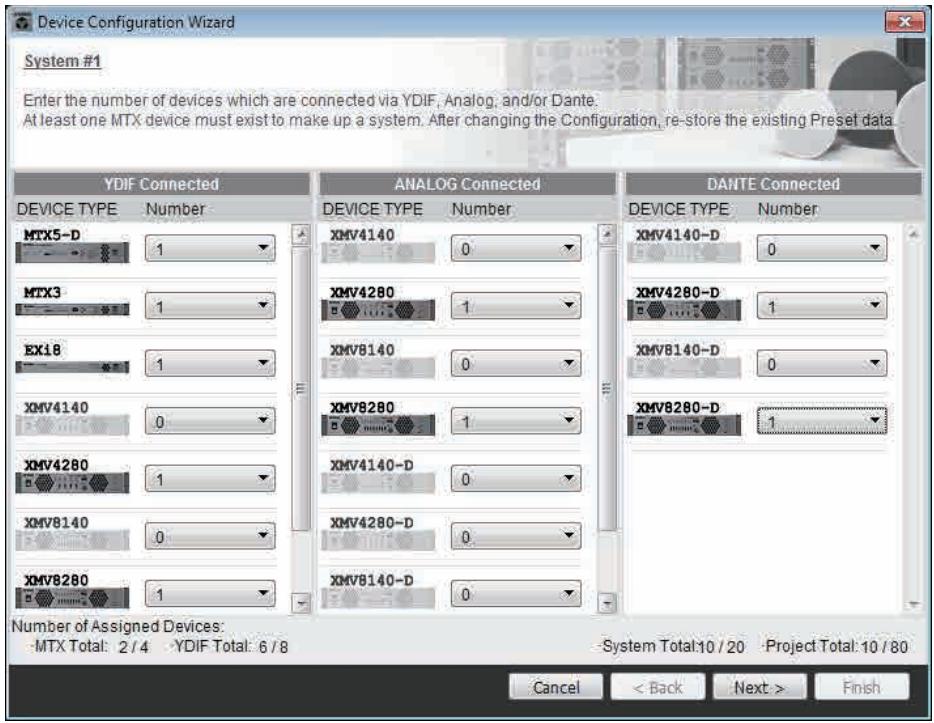Open EXi8 number dropdown in YDIF column
The image size is (934, 723).
[210, 364]
